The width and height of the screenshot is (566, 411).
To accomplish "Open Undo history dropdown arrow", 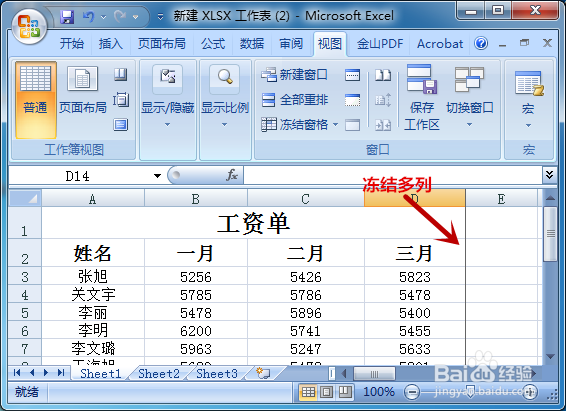I will point(103,17).
